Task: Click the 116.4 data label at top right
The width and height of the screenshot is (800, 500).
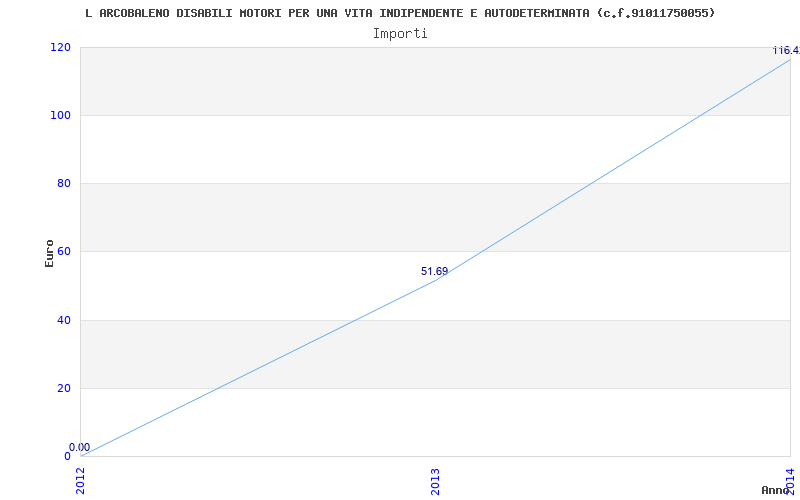Action: click(786, 51)
